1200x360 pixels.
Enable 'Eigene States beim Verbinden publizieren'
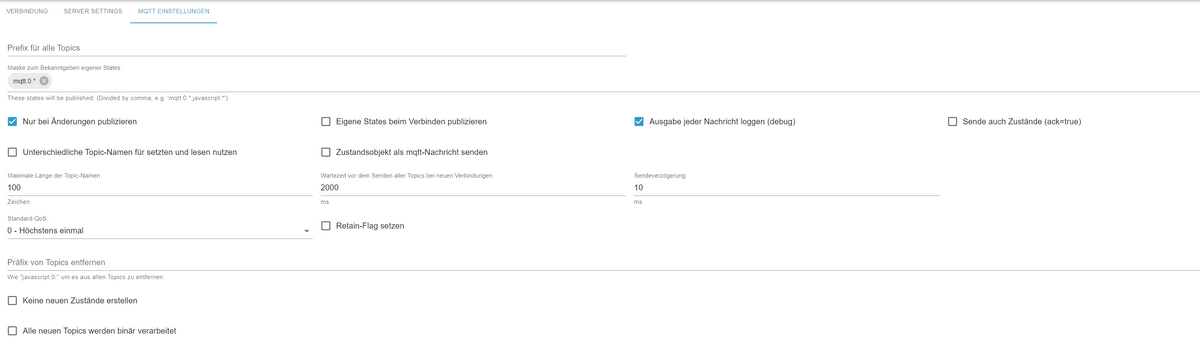[x=326, y=122]
